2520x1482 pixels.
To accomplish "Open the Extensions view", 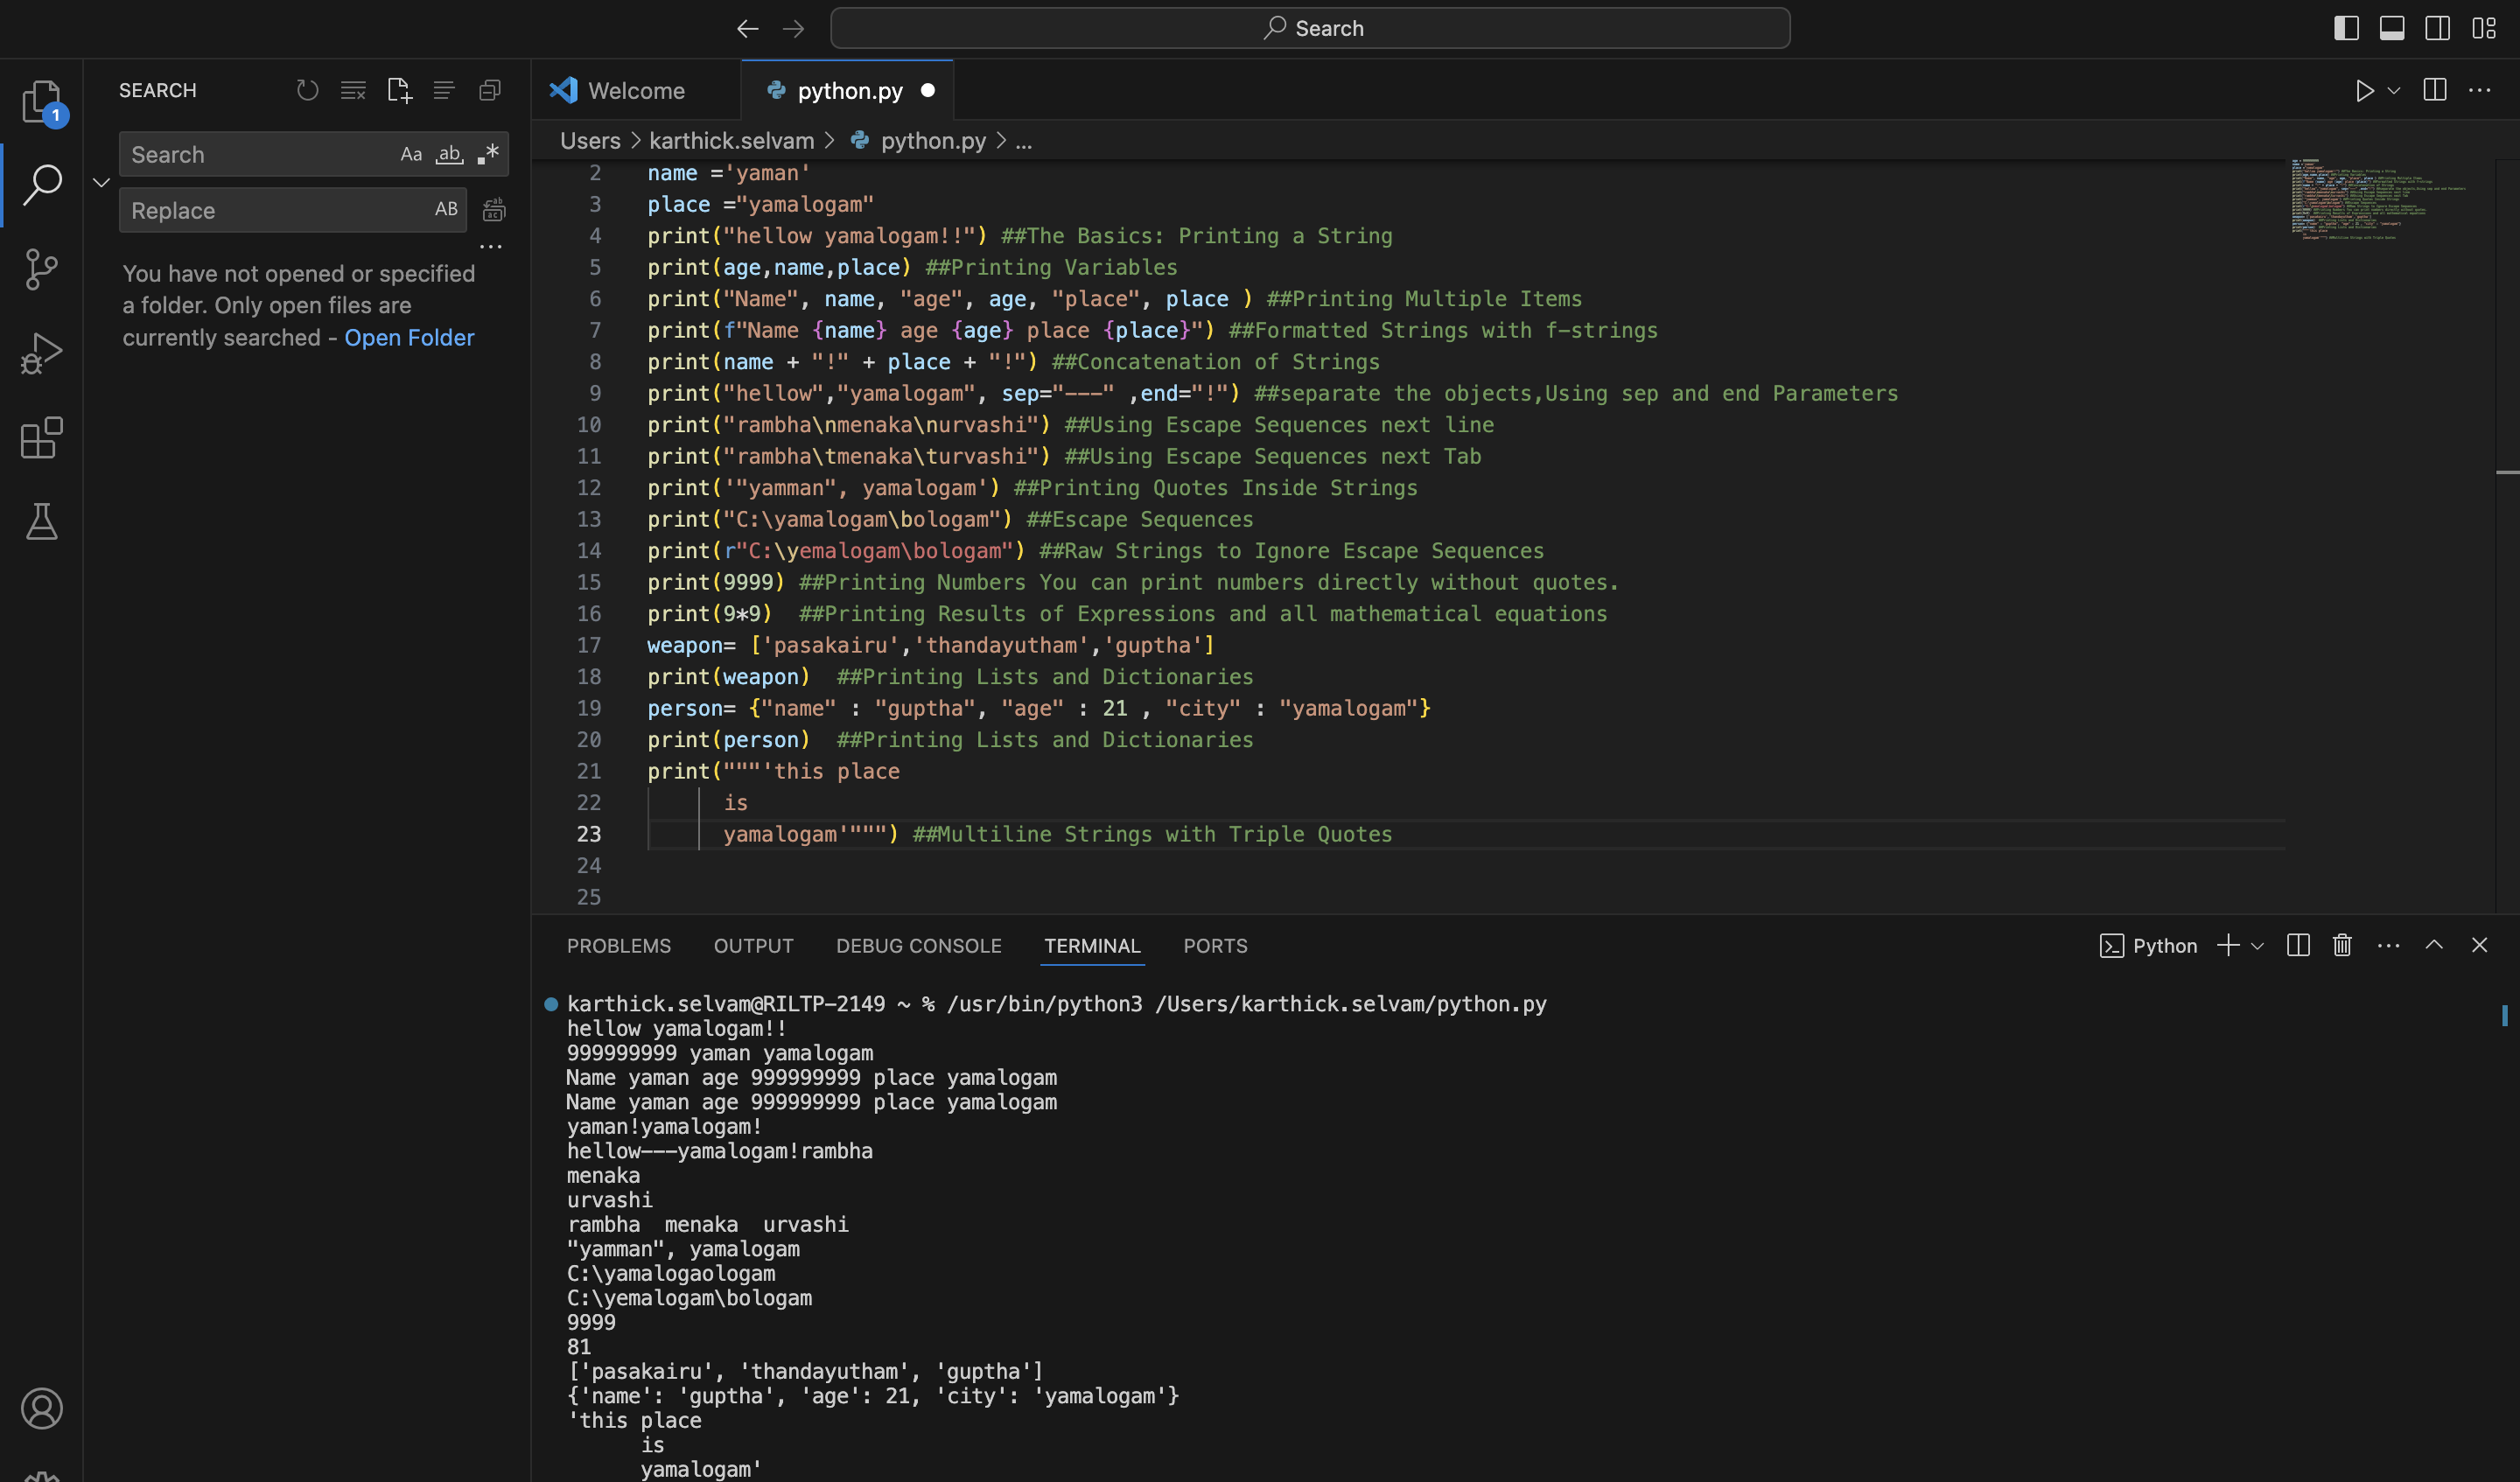I will pos(41,438).
